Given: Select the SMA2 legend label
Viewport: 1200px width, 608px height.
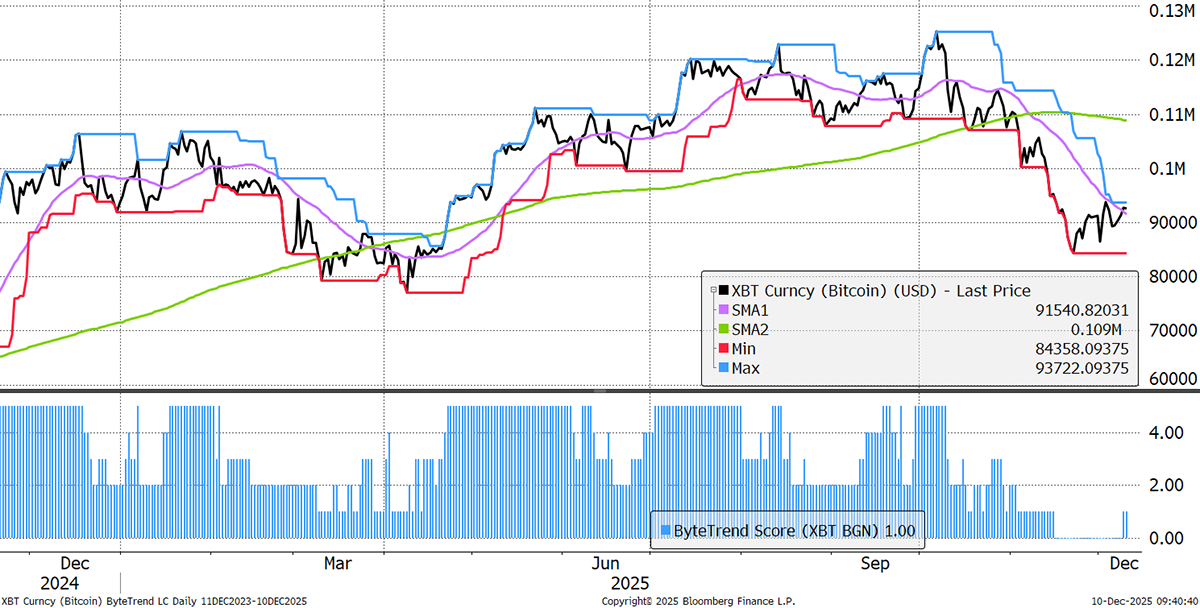Looking at the screenshot, I should [x=752, y=329].
